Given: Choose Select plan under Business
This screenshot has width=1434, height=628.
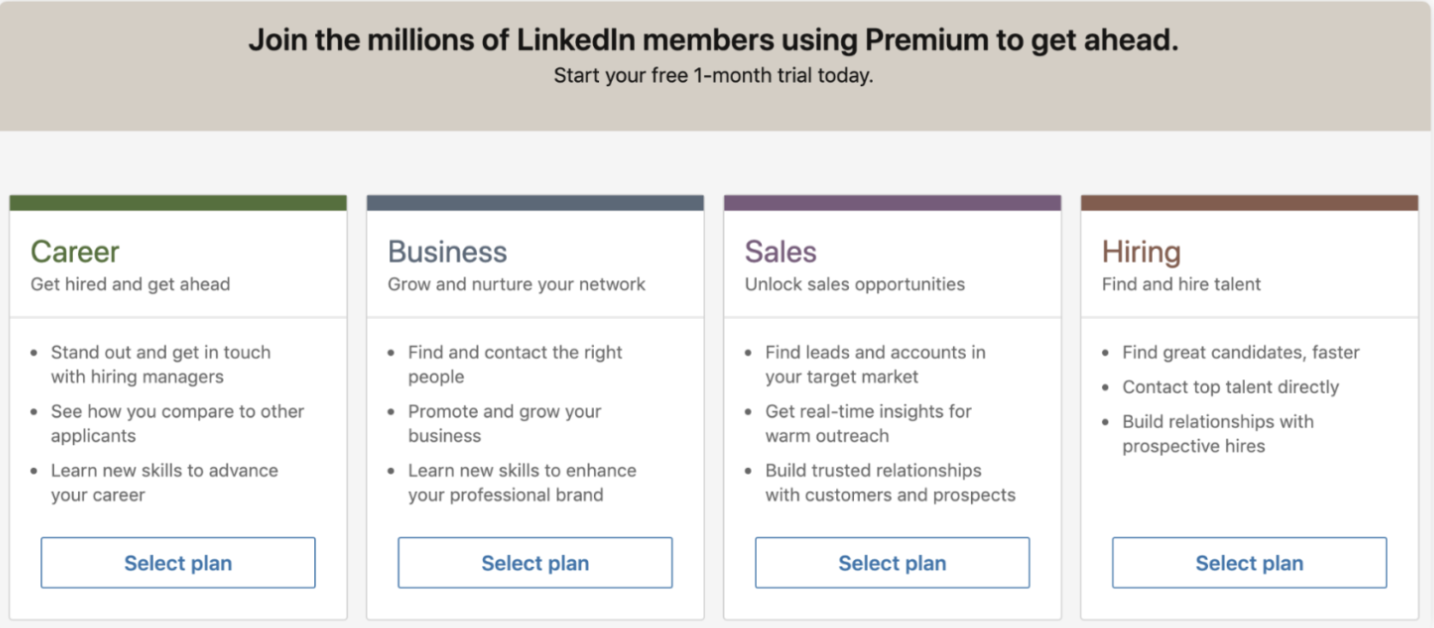Looking at the screenshot, I should coord(535,563).
